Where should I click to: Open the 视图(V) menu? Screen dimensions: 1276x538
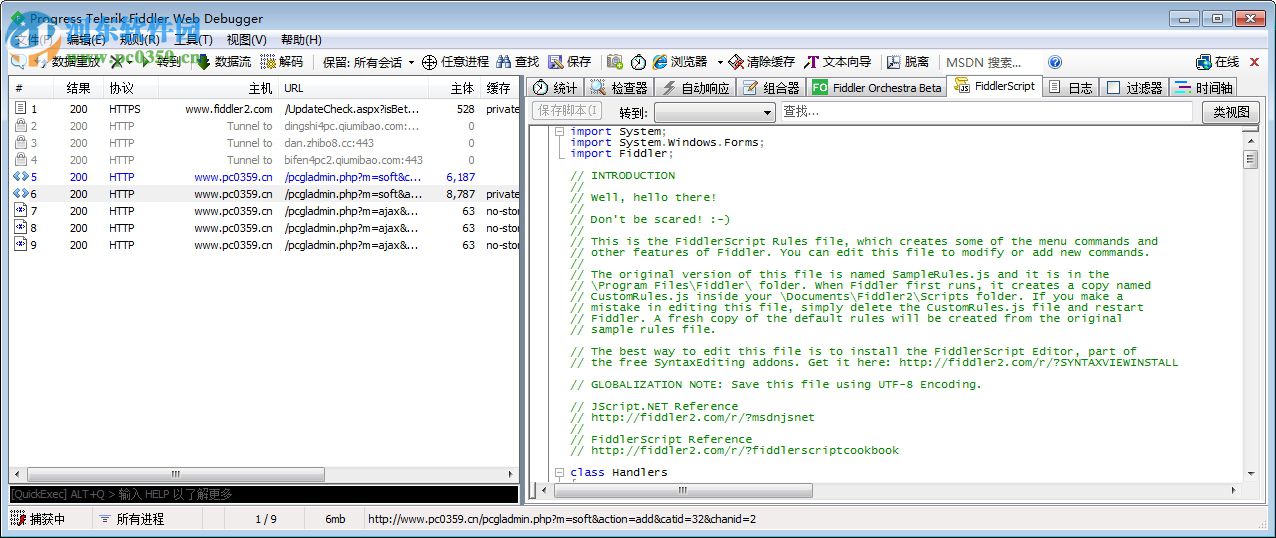pos(246,39)
